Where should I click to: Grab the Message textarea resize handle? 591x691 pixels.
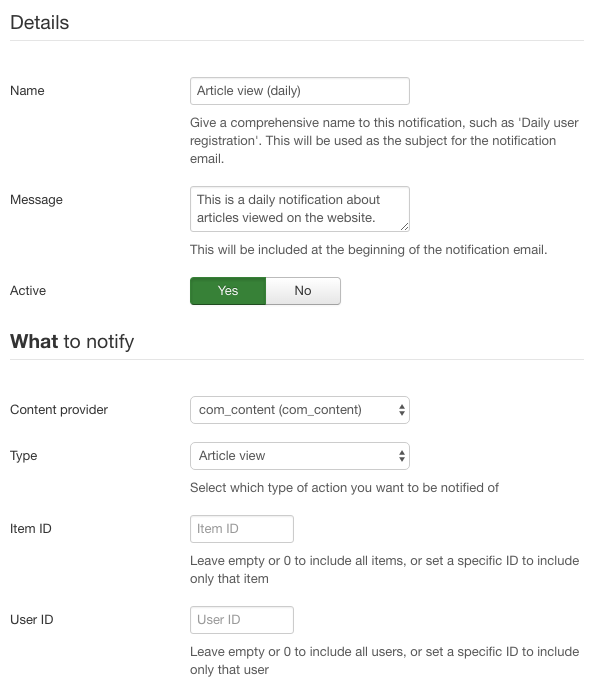coord(405,227)
